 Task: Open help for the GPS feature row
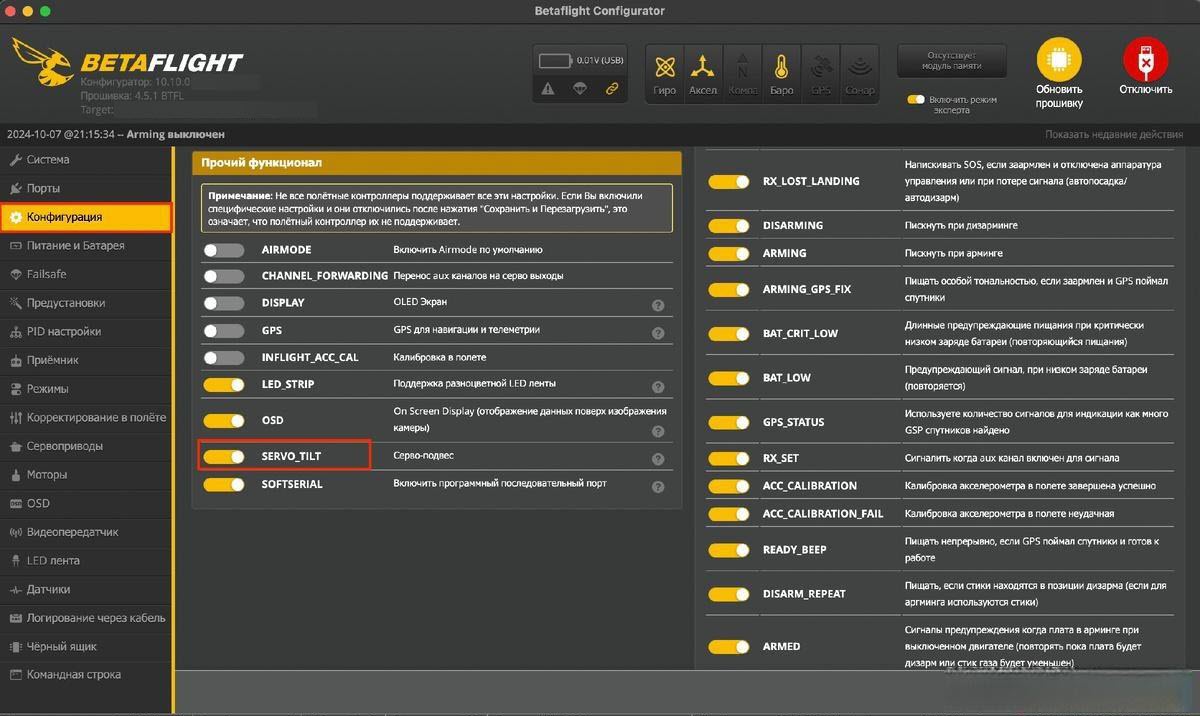pyautogui.click(x=658, y=333)
